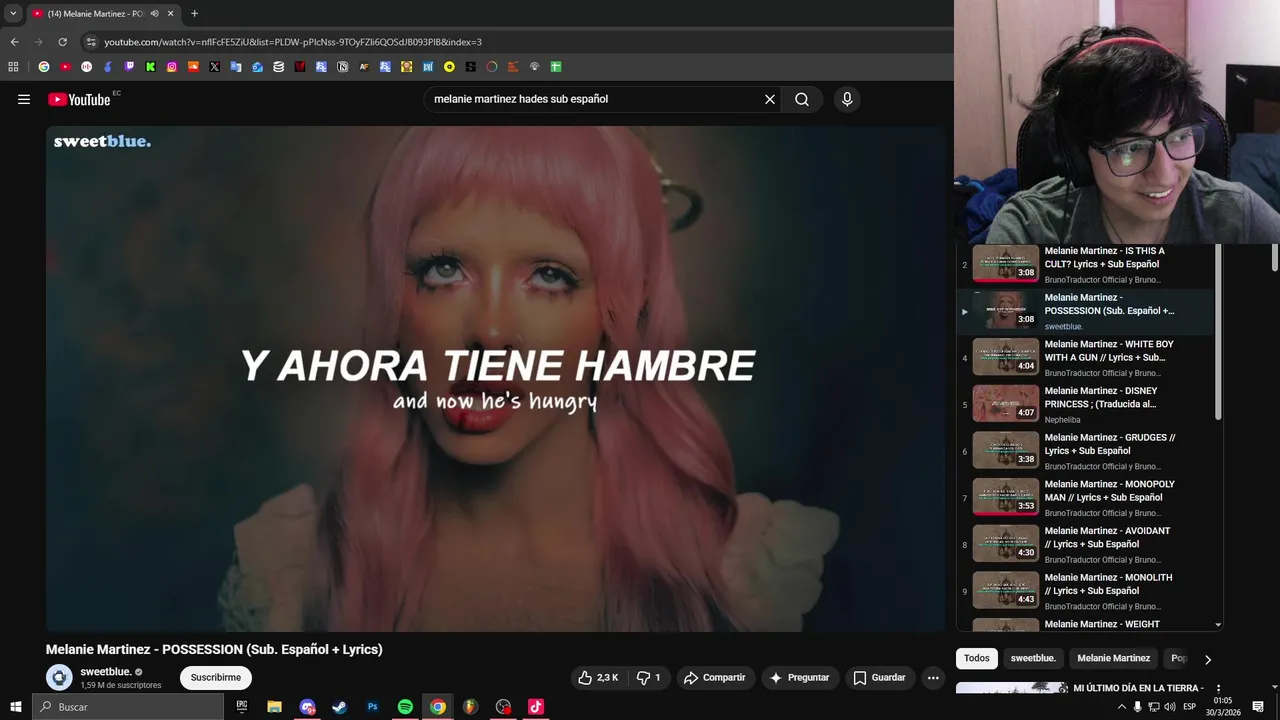Click the Windows taskbar Buscar search box
1280x720 pixels.
[x=128, y=707]
